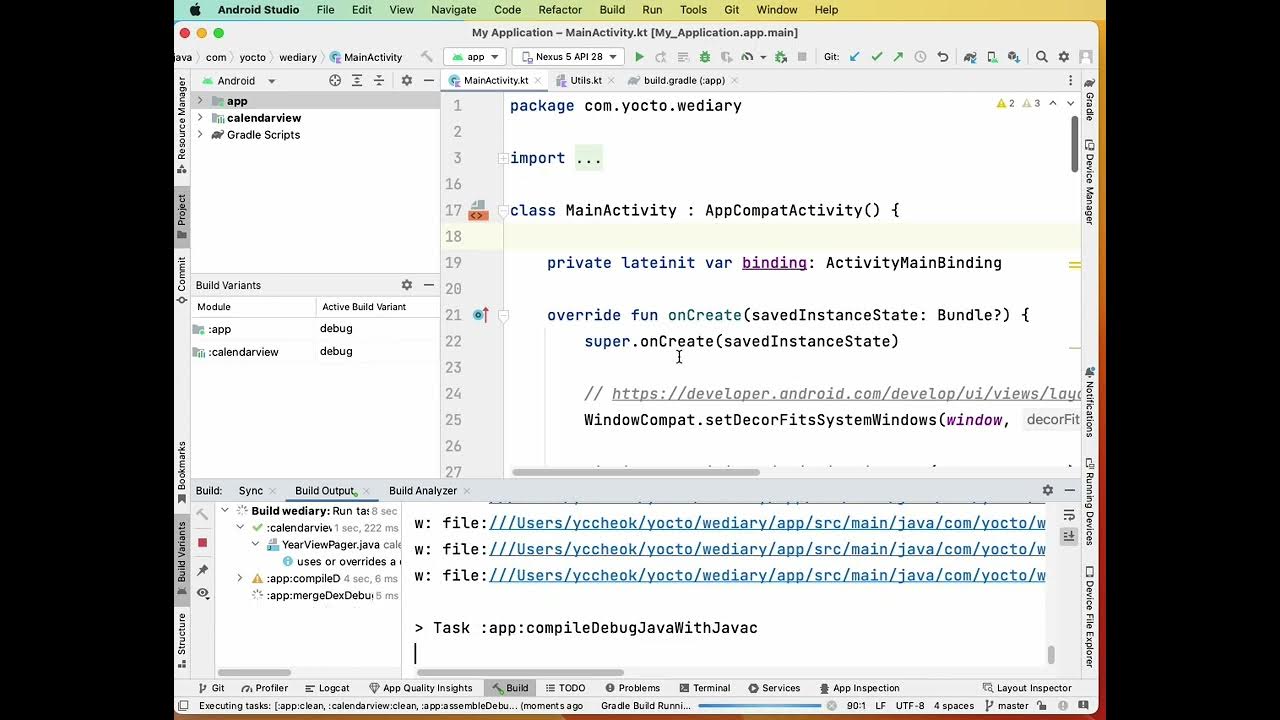Screen dimensions: 1280x720
Task: Open the app run configuration dropdown
Action: (475, 57)
